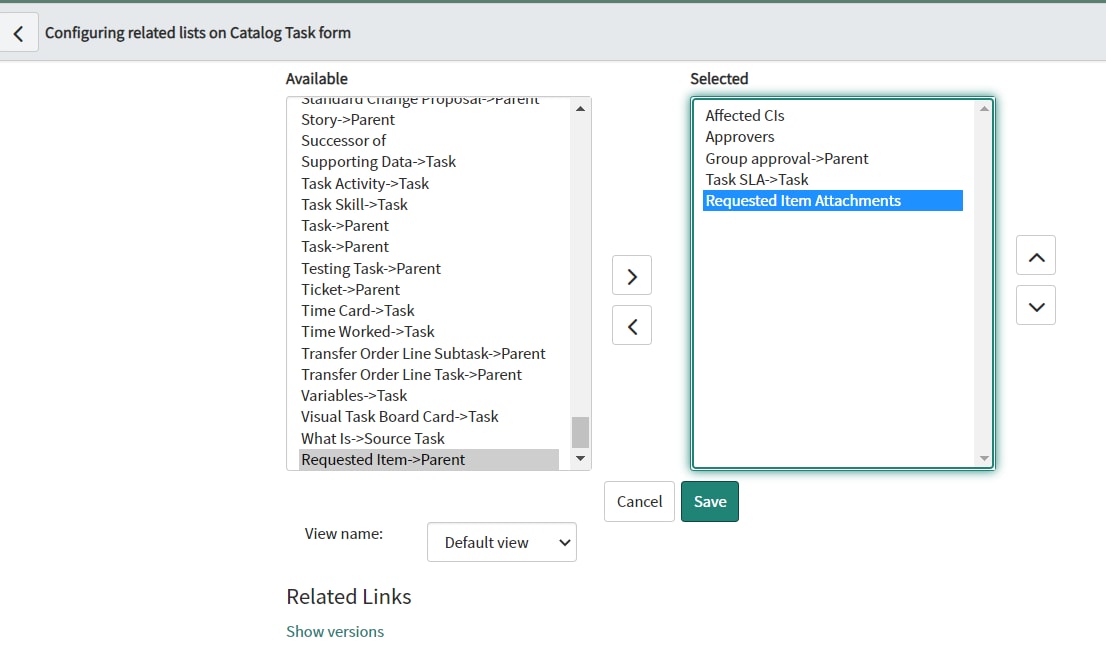Click the Cancel button

click(x=638, y=501)
